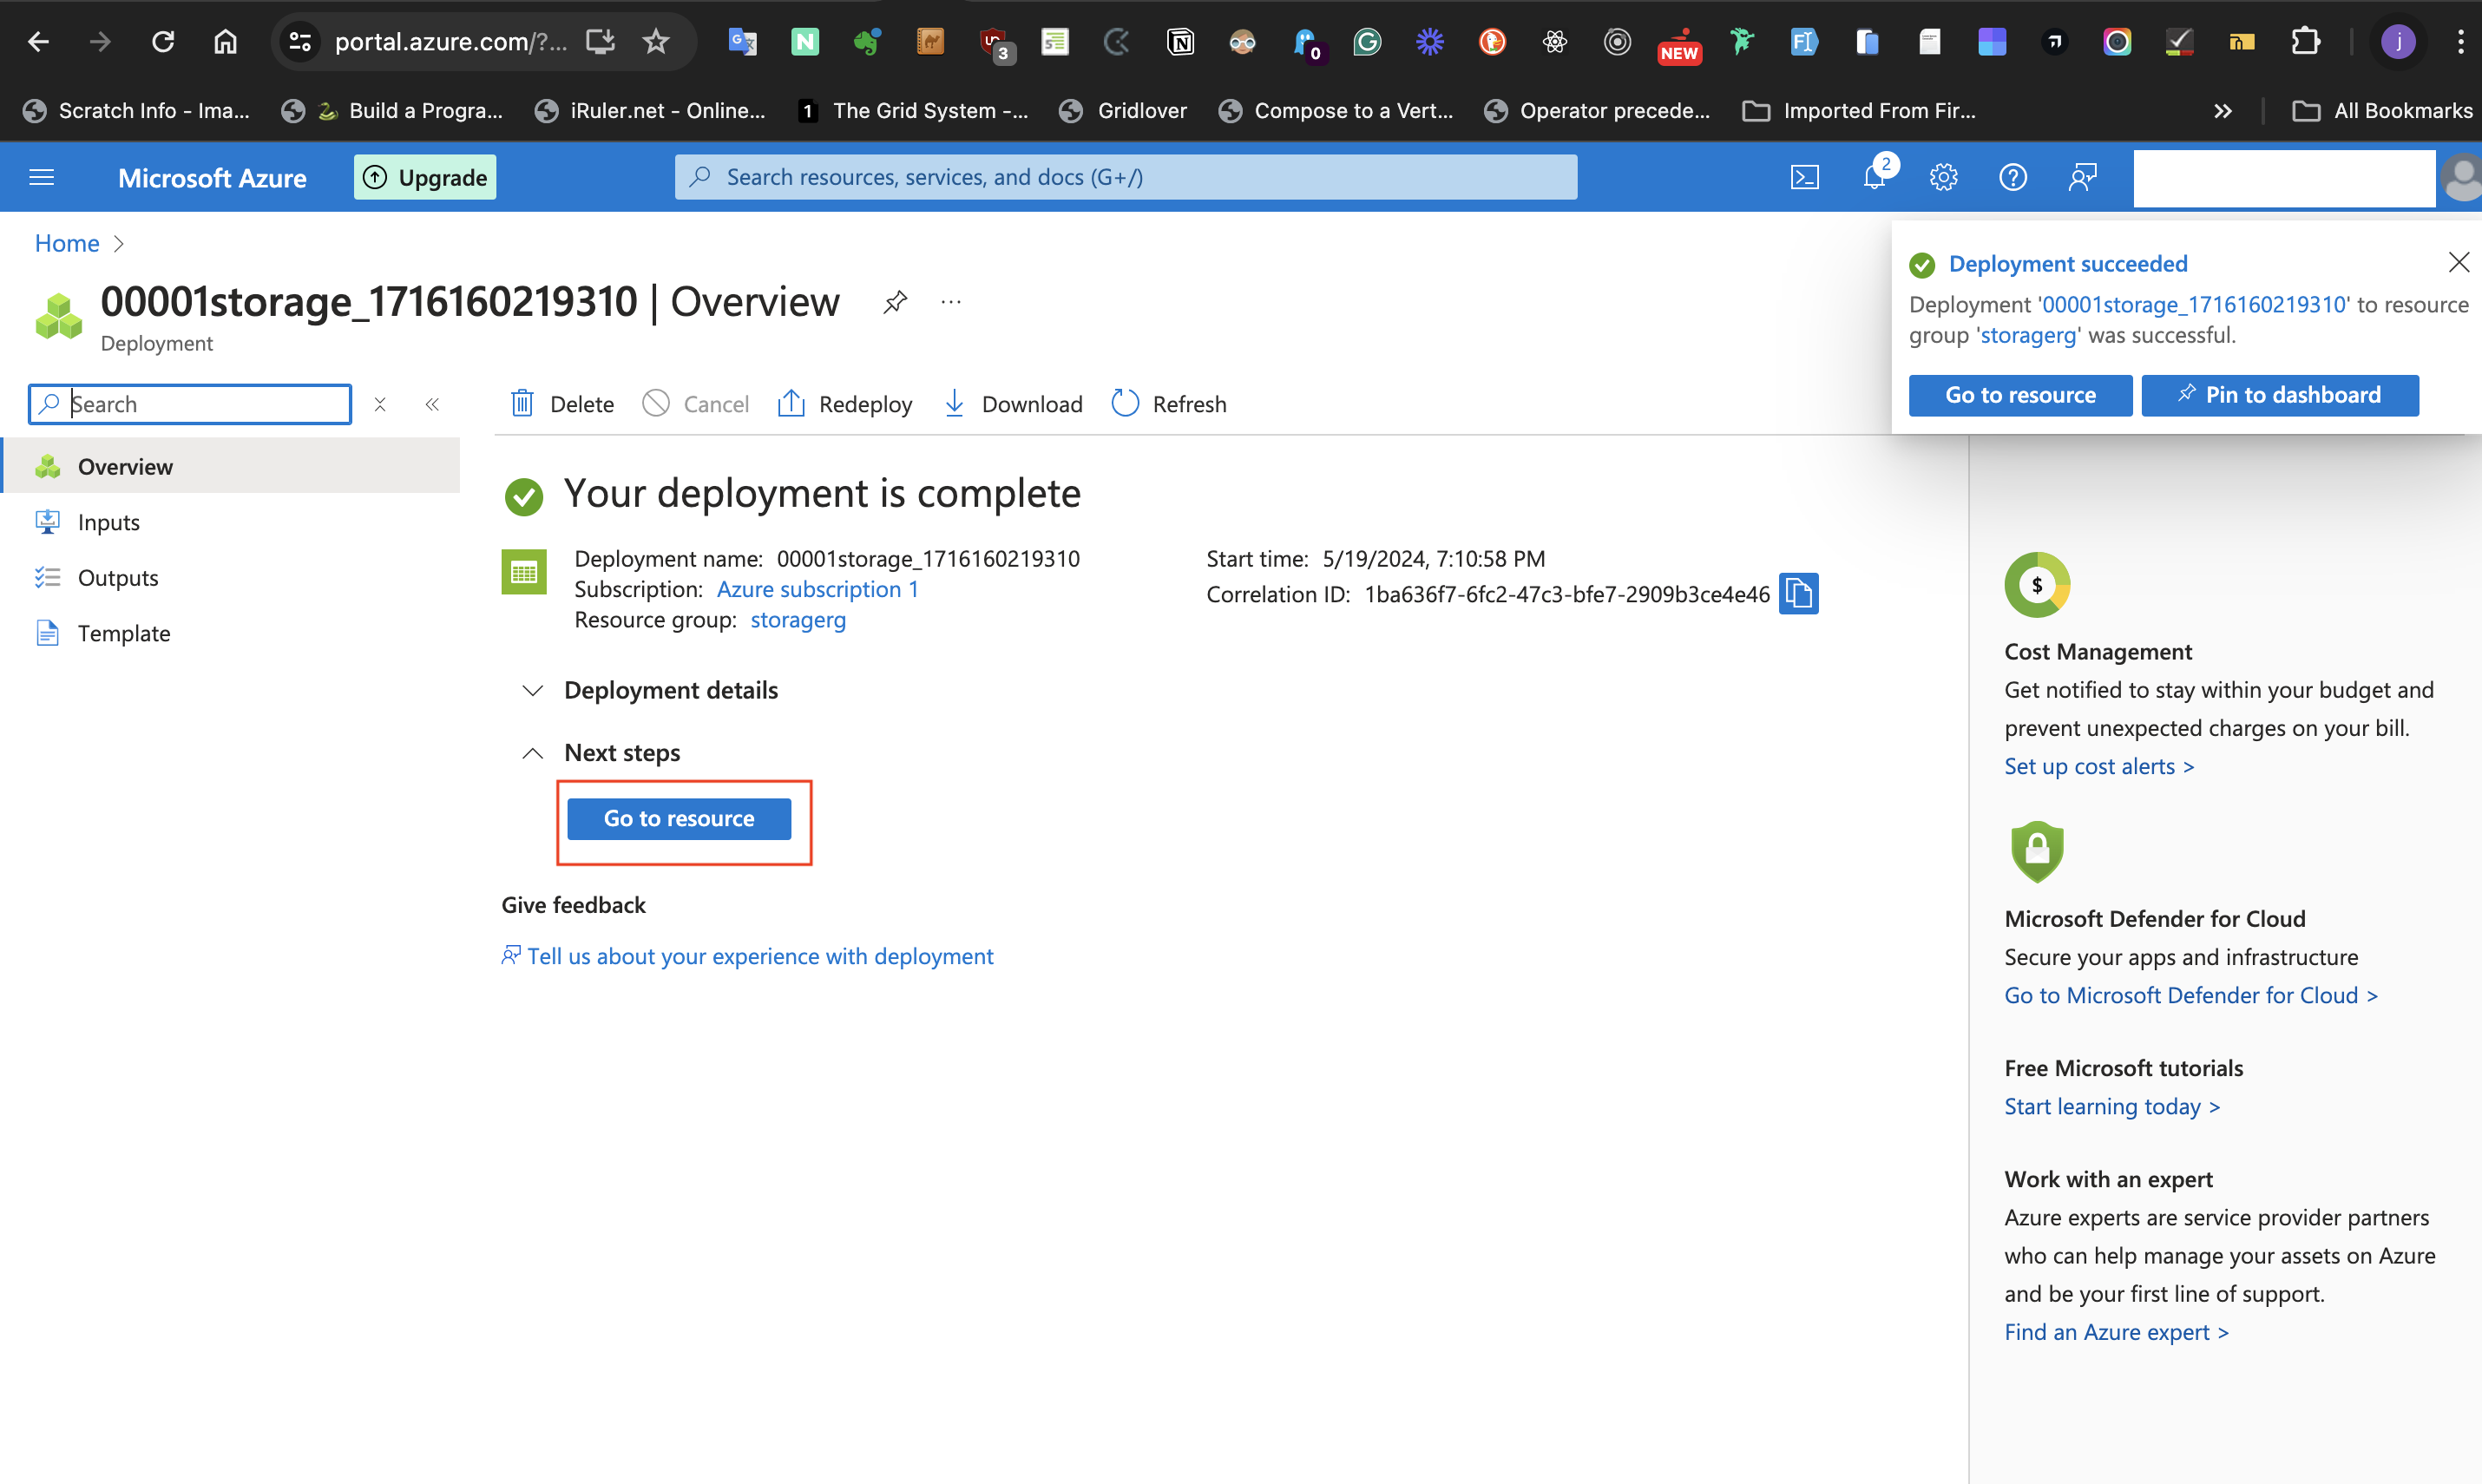Click the Delete toolbar button
2482x1484 pixels.
(562, 404)
